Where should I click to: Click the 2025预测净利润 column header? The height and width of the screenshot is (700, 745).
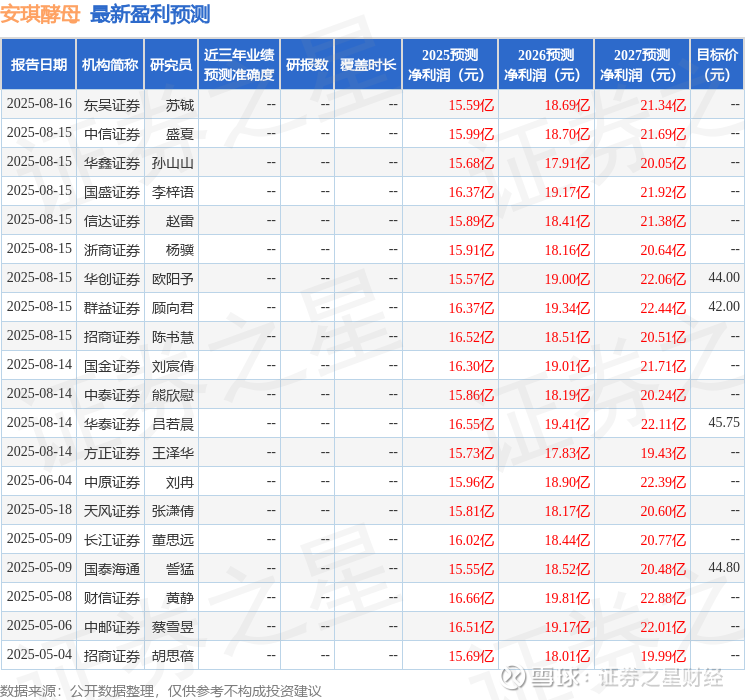(450, 65)
